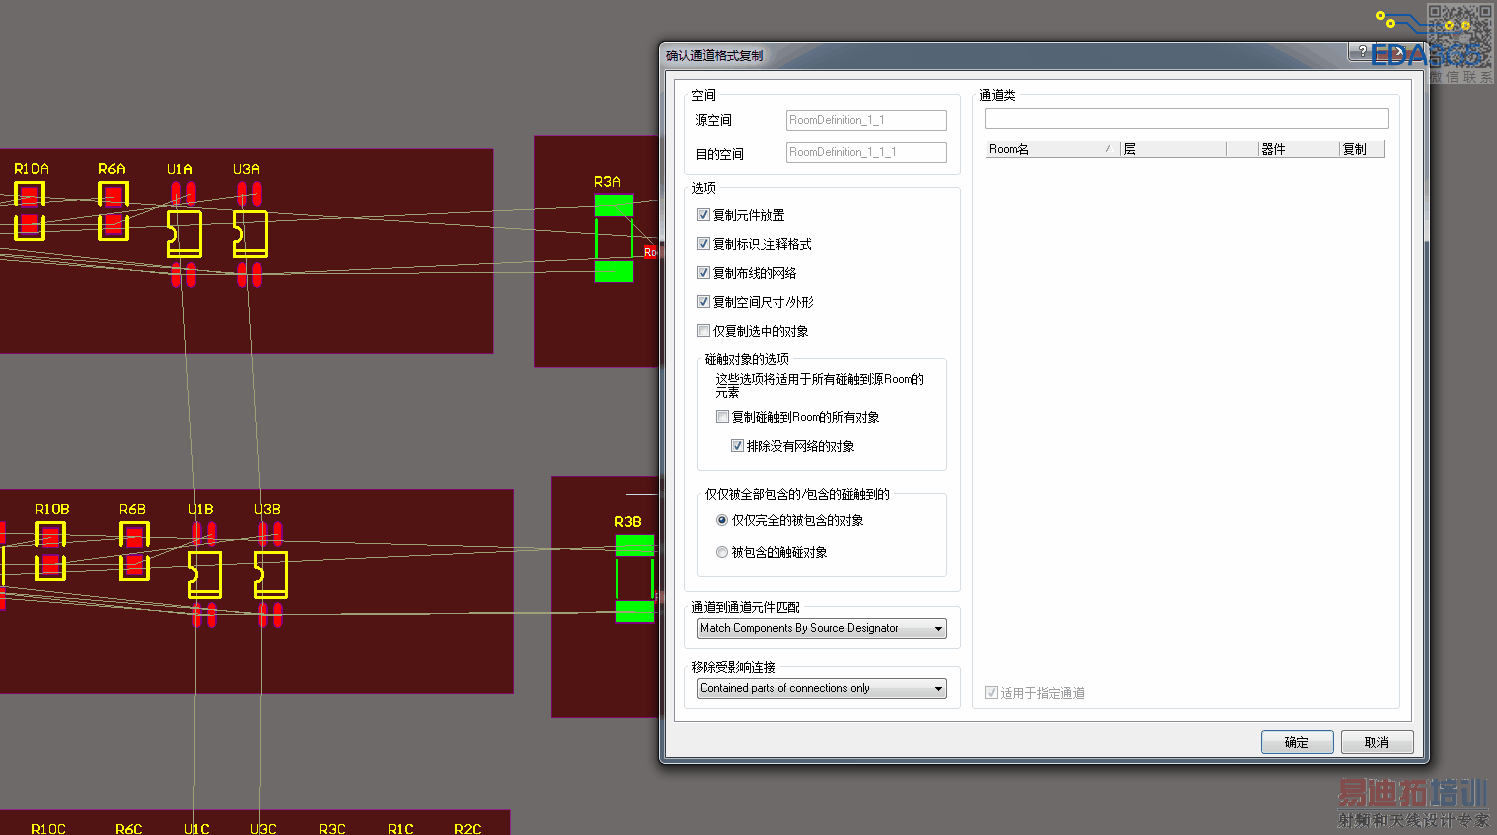The width and height of the screenshot is (1497, 835).
Task: Cancel the dialog with the 取消 button
Action: click(1377, 742)
